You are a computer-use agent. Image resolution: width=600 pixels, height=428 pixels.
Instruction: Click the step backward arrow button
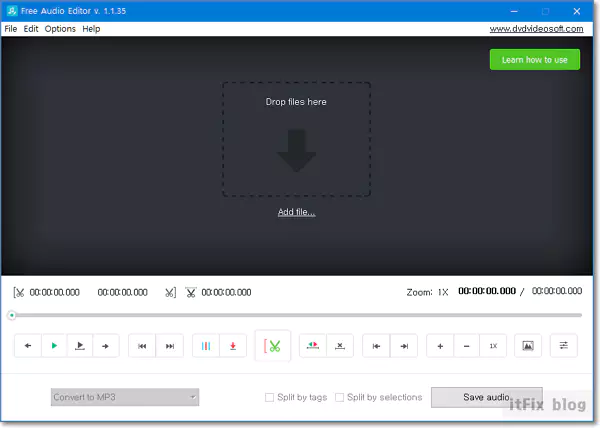click(28, 346)
